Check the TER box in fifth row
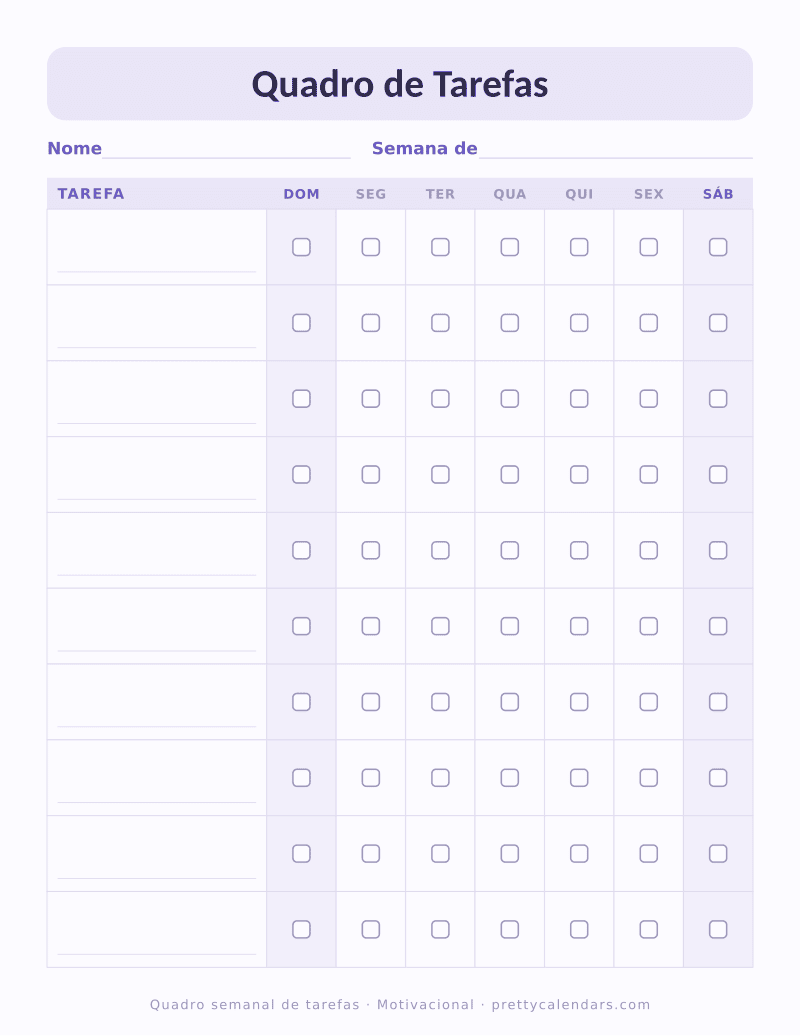 (440, 550)
